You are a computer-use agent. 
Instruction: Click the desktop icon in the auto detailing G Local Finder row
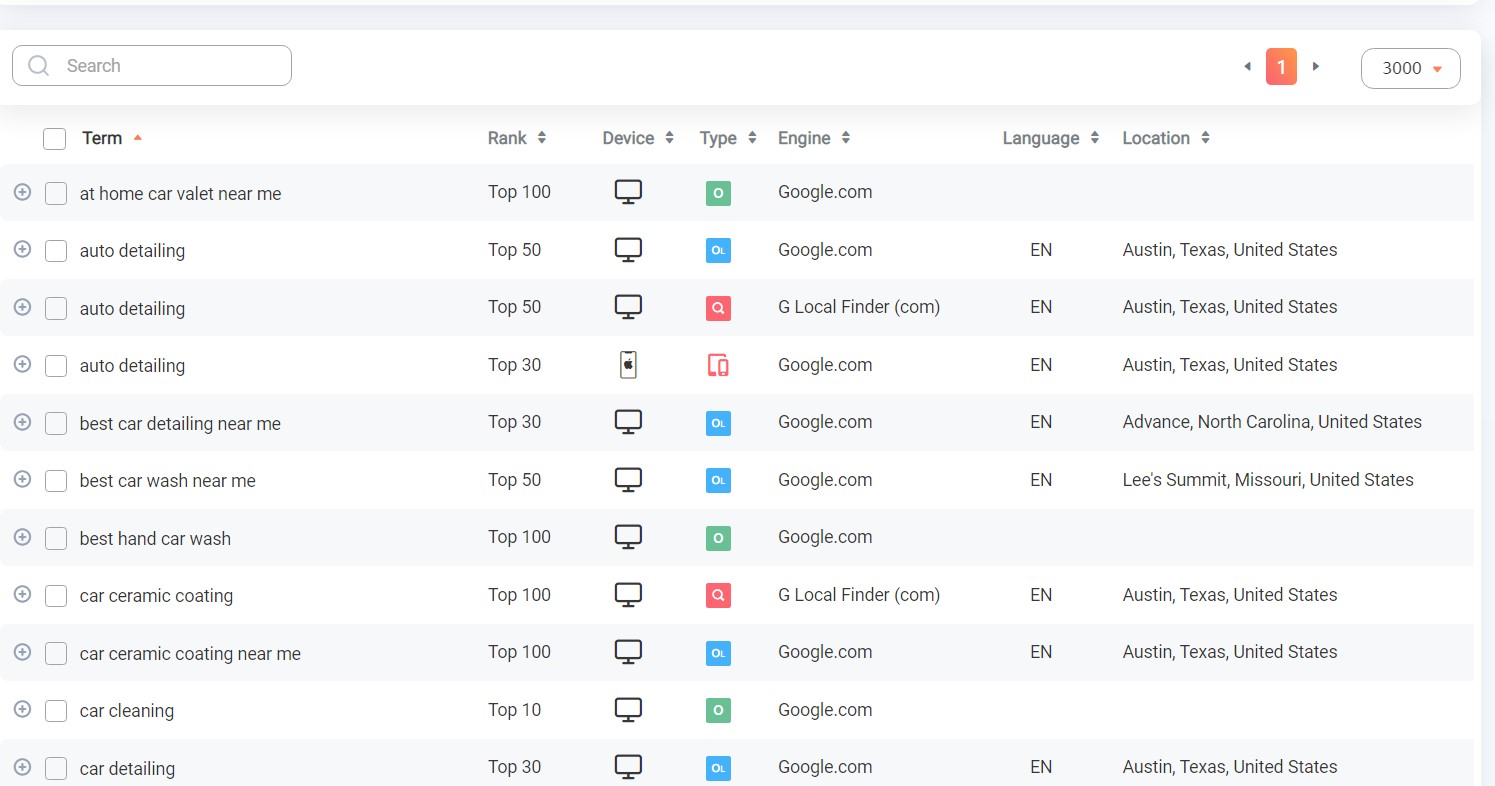click(x=628, y=307)
